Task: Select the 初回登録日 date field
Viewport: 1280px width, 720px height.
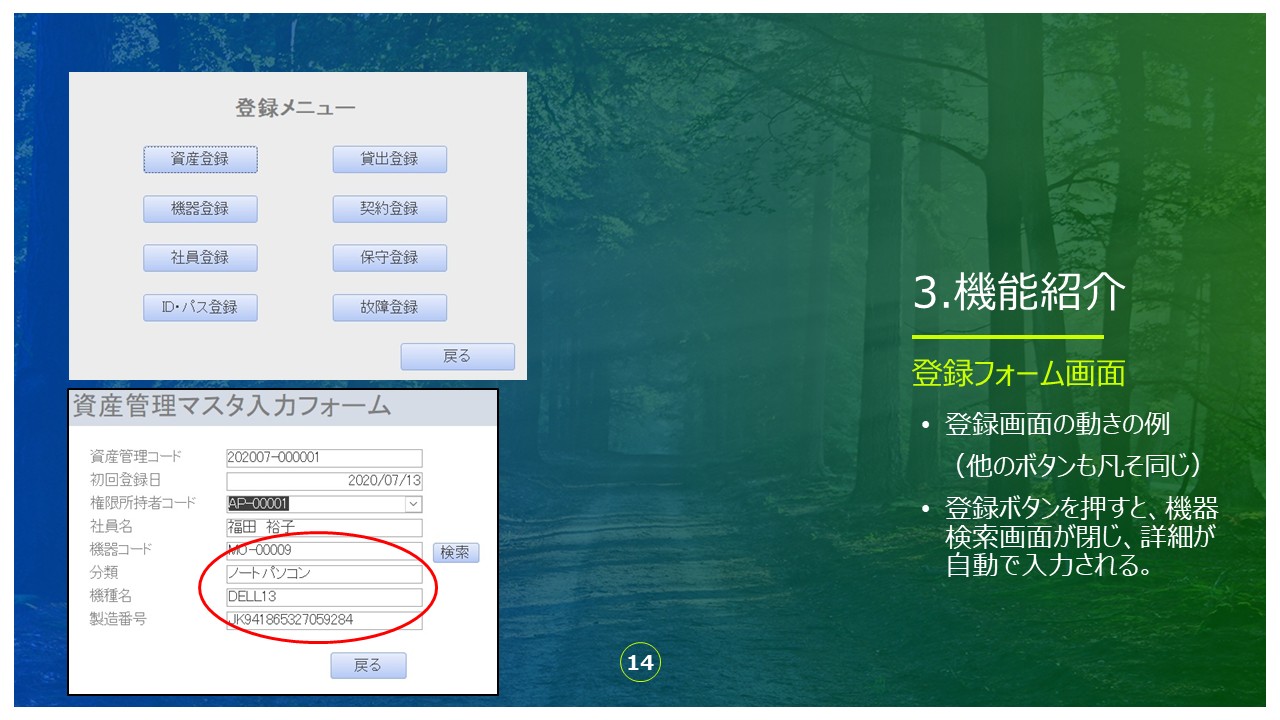Action: (x=324, y=481)
